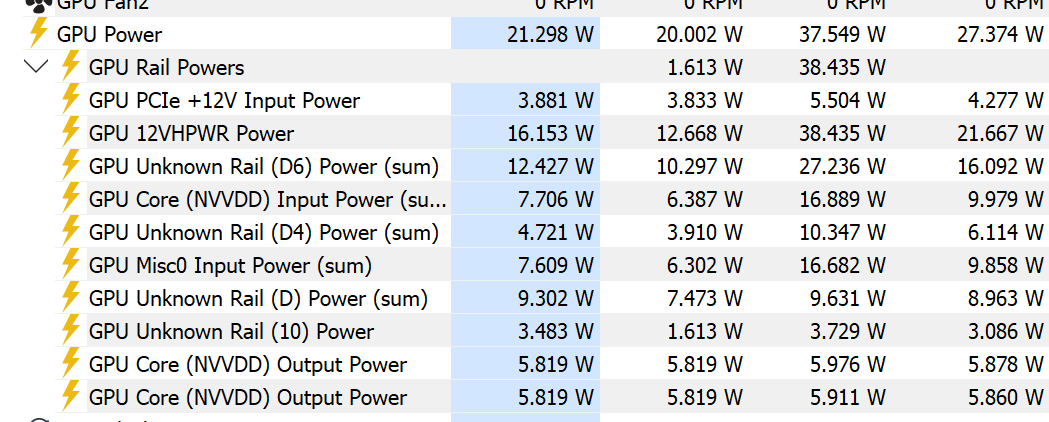
Task: Click the Unknown Rail (D6) Power lightning icon
Action: (70, 167)
